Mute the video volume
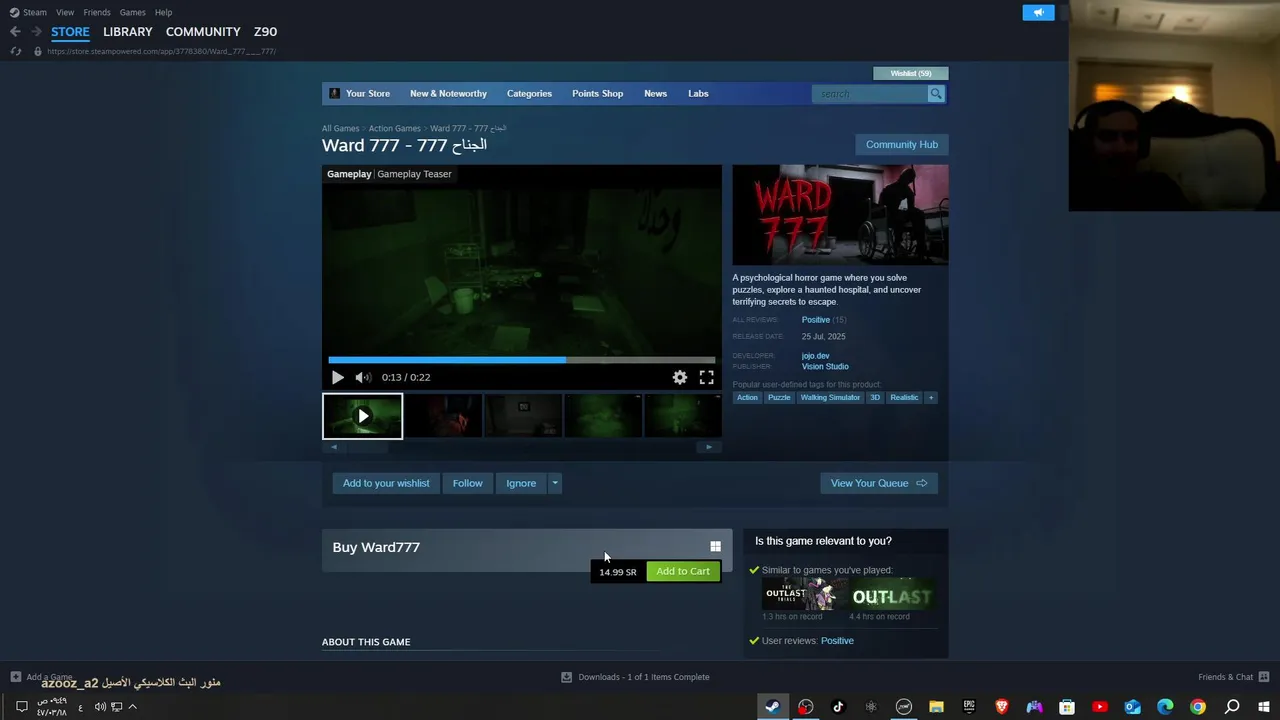 (363, 377)
